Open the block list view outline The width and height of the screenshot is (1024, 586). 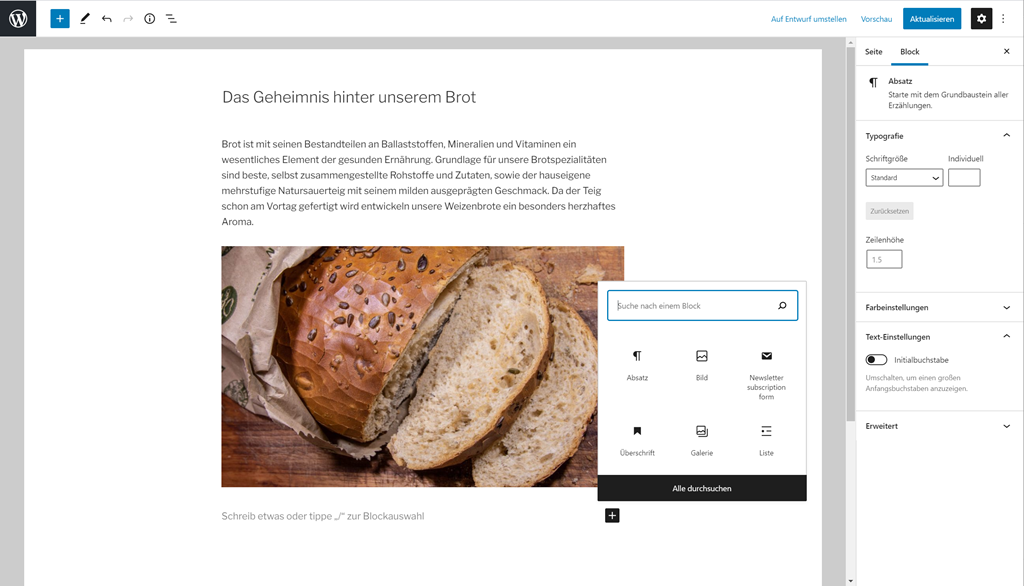pyautogui.click(x=171, y=18)
